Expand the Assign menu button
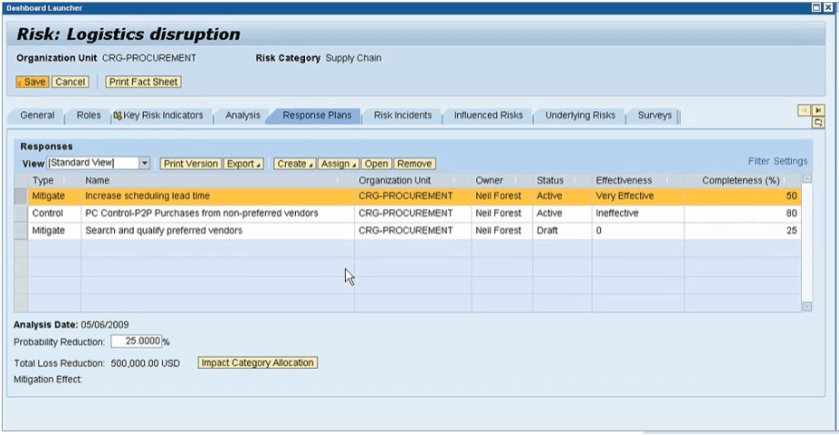The width and height of the screenshot is (839, 435). 338,164
